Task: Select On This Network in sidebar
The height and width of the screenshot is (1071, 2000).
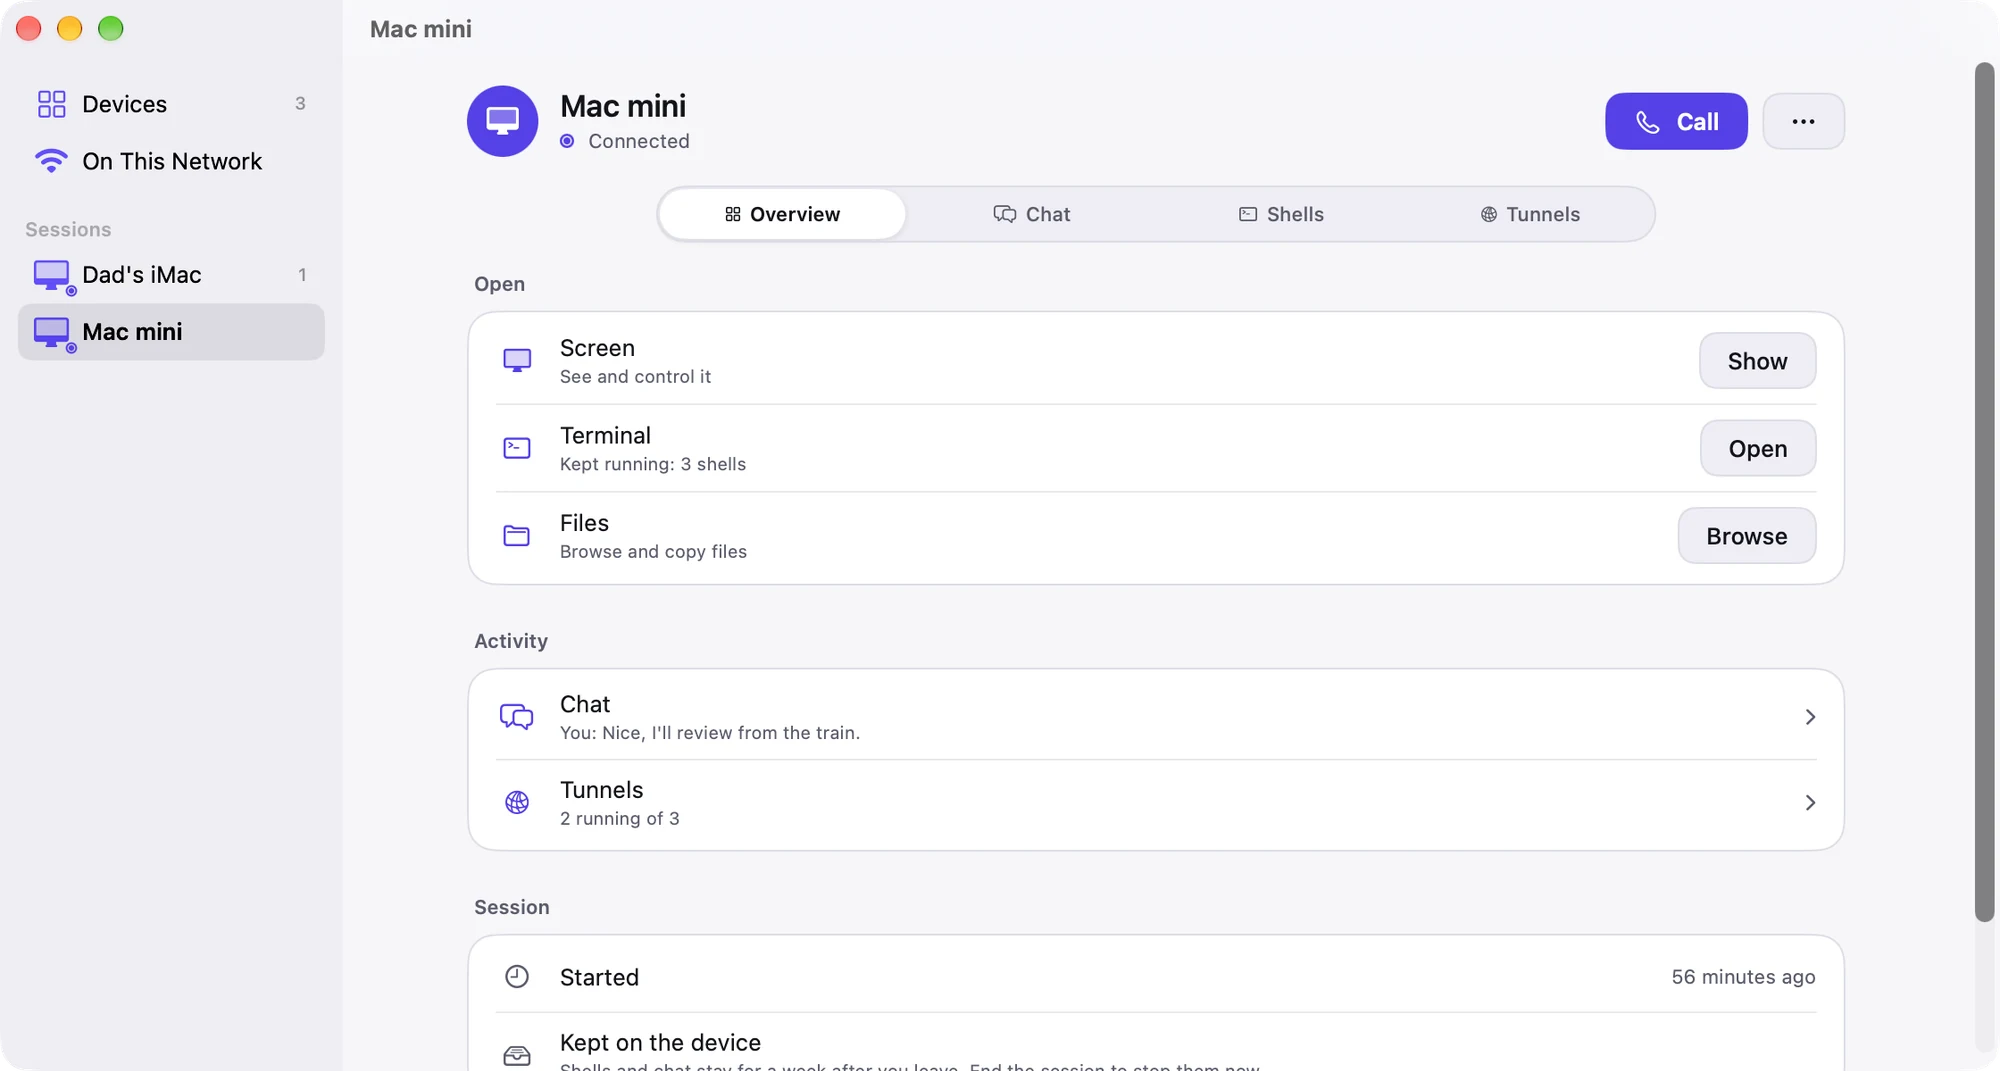Action: pos(171,161)
